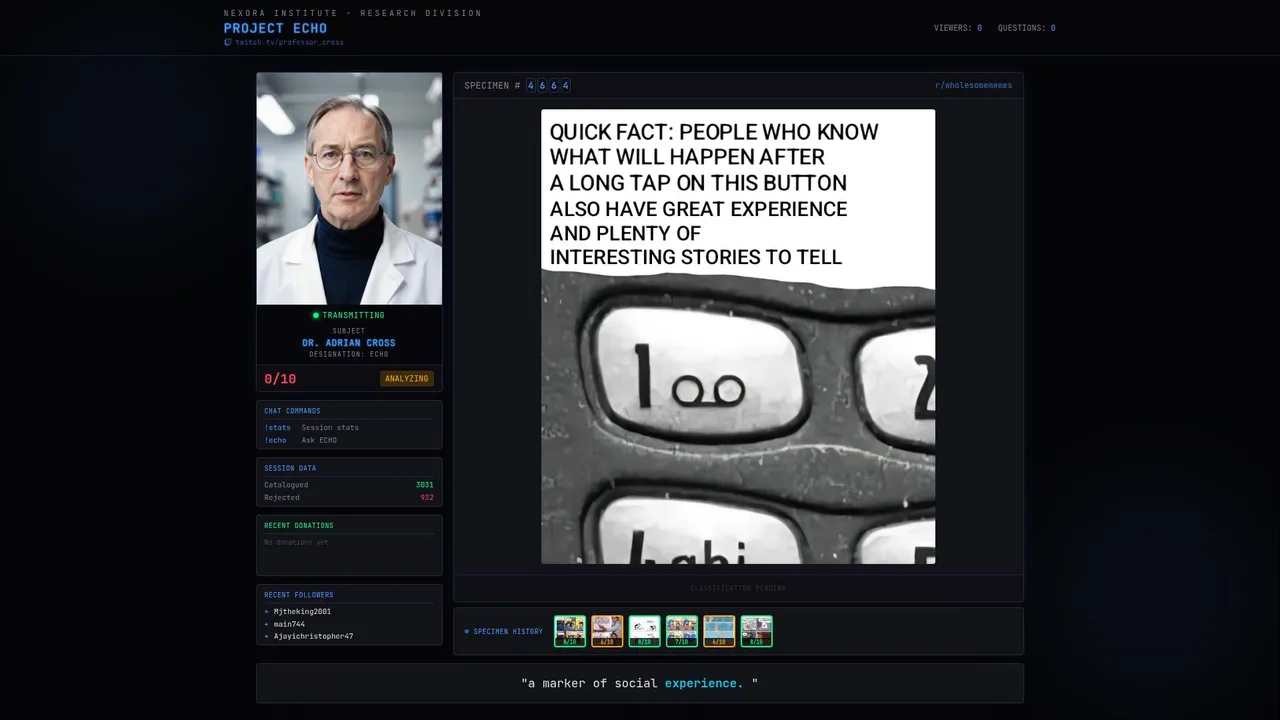Screen dimensions: 1280x720
Task: Click the DESIGNATION: ECHO label
Action: coord(349,355)
